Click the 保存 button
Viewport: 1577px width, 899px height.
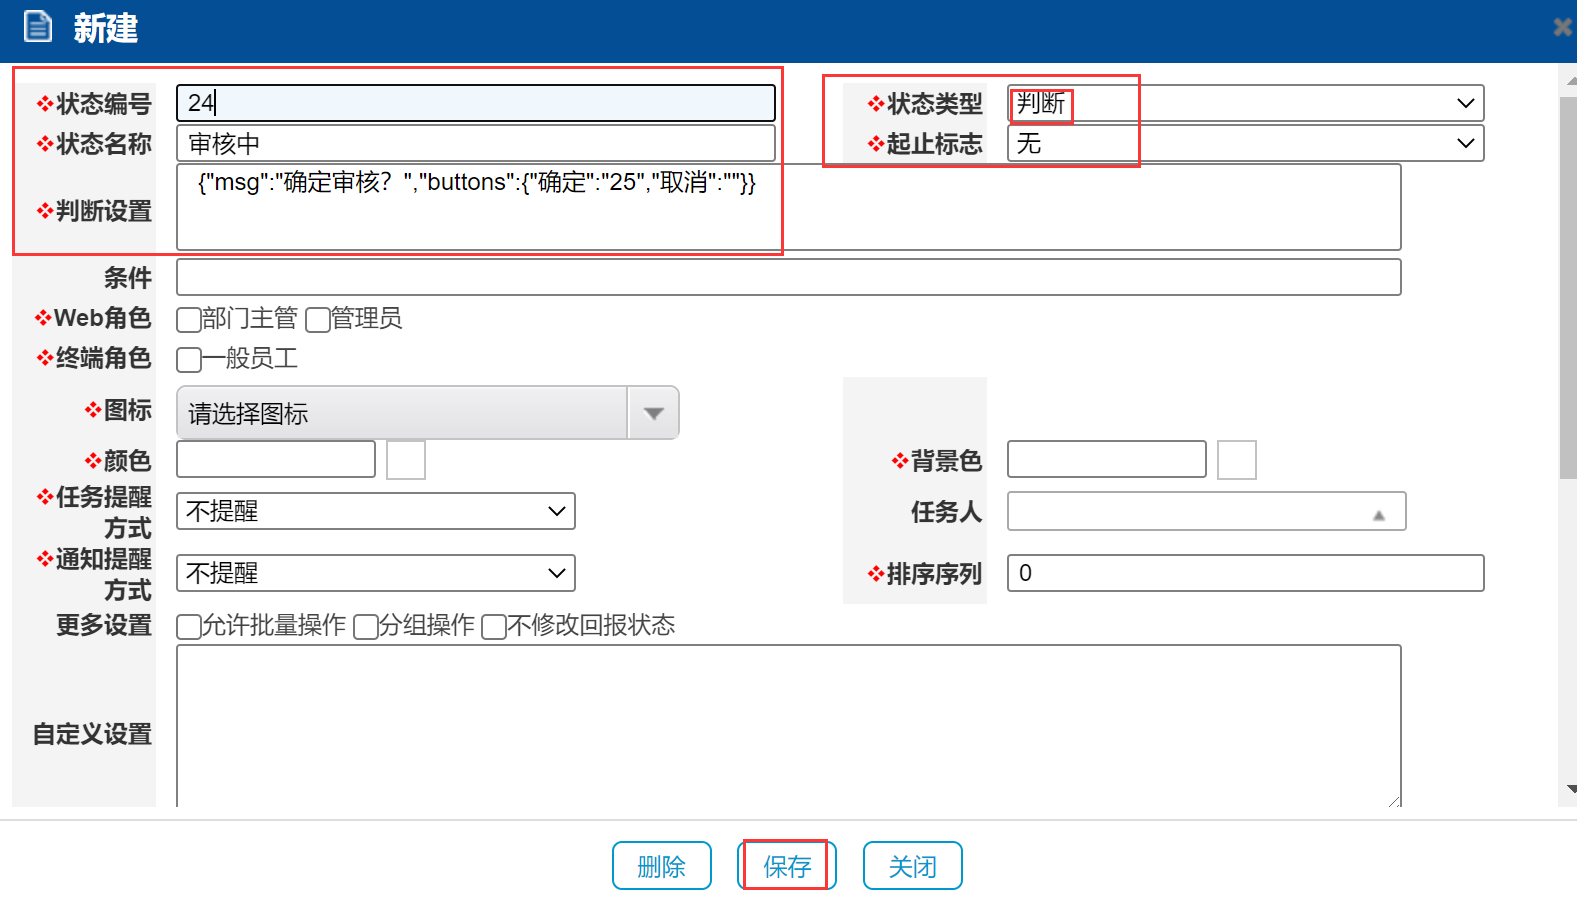click(x=787, y=866)
